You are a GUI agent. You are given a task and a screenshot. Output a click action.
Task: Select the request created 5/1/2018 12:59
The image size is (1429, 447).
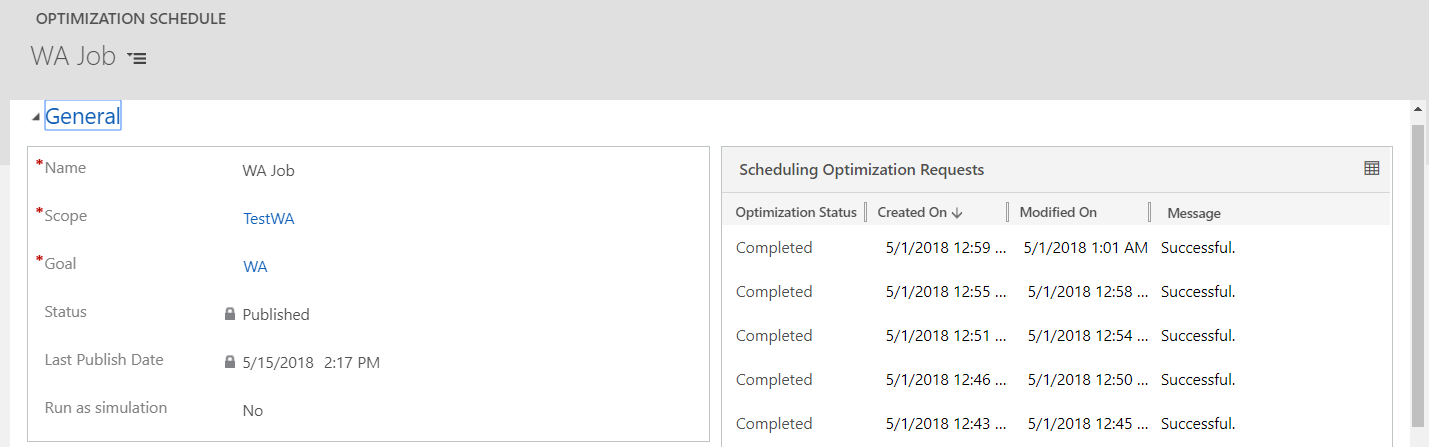(x=1055, y=247)
